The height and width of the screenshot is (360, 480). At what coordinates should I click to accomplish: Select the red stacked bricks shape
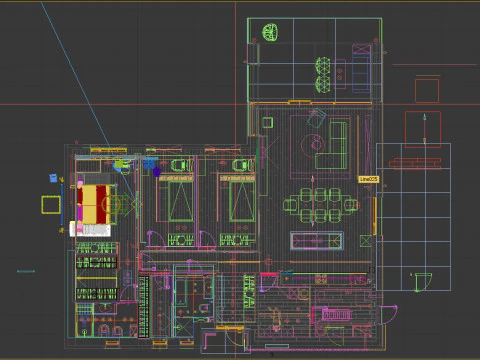(x=415, y=164)
